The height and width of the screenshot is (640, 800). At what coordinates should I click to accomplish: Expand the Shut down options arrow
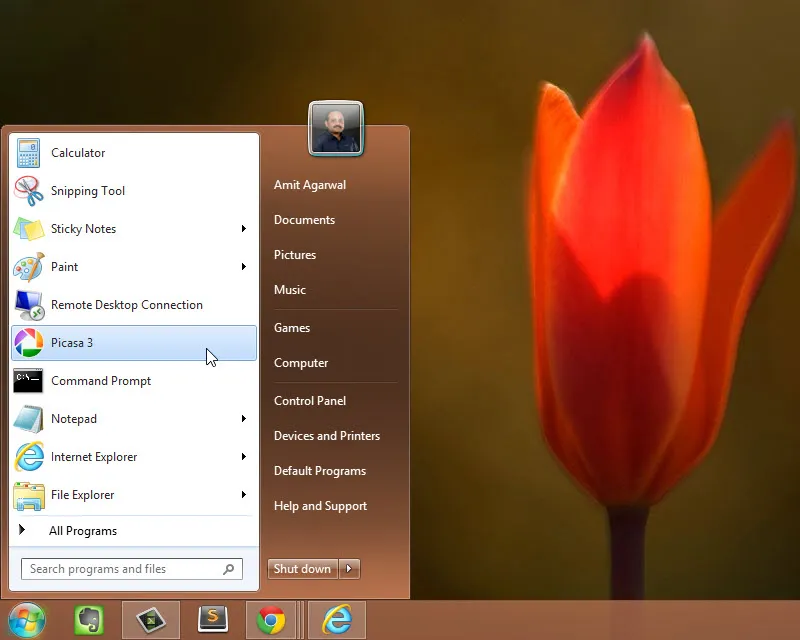[348, 568]
